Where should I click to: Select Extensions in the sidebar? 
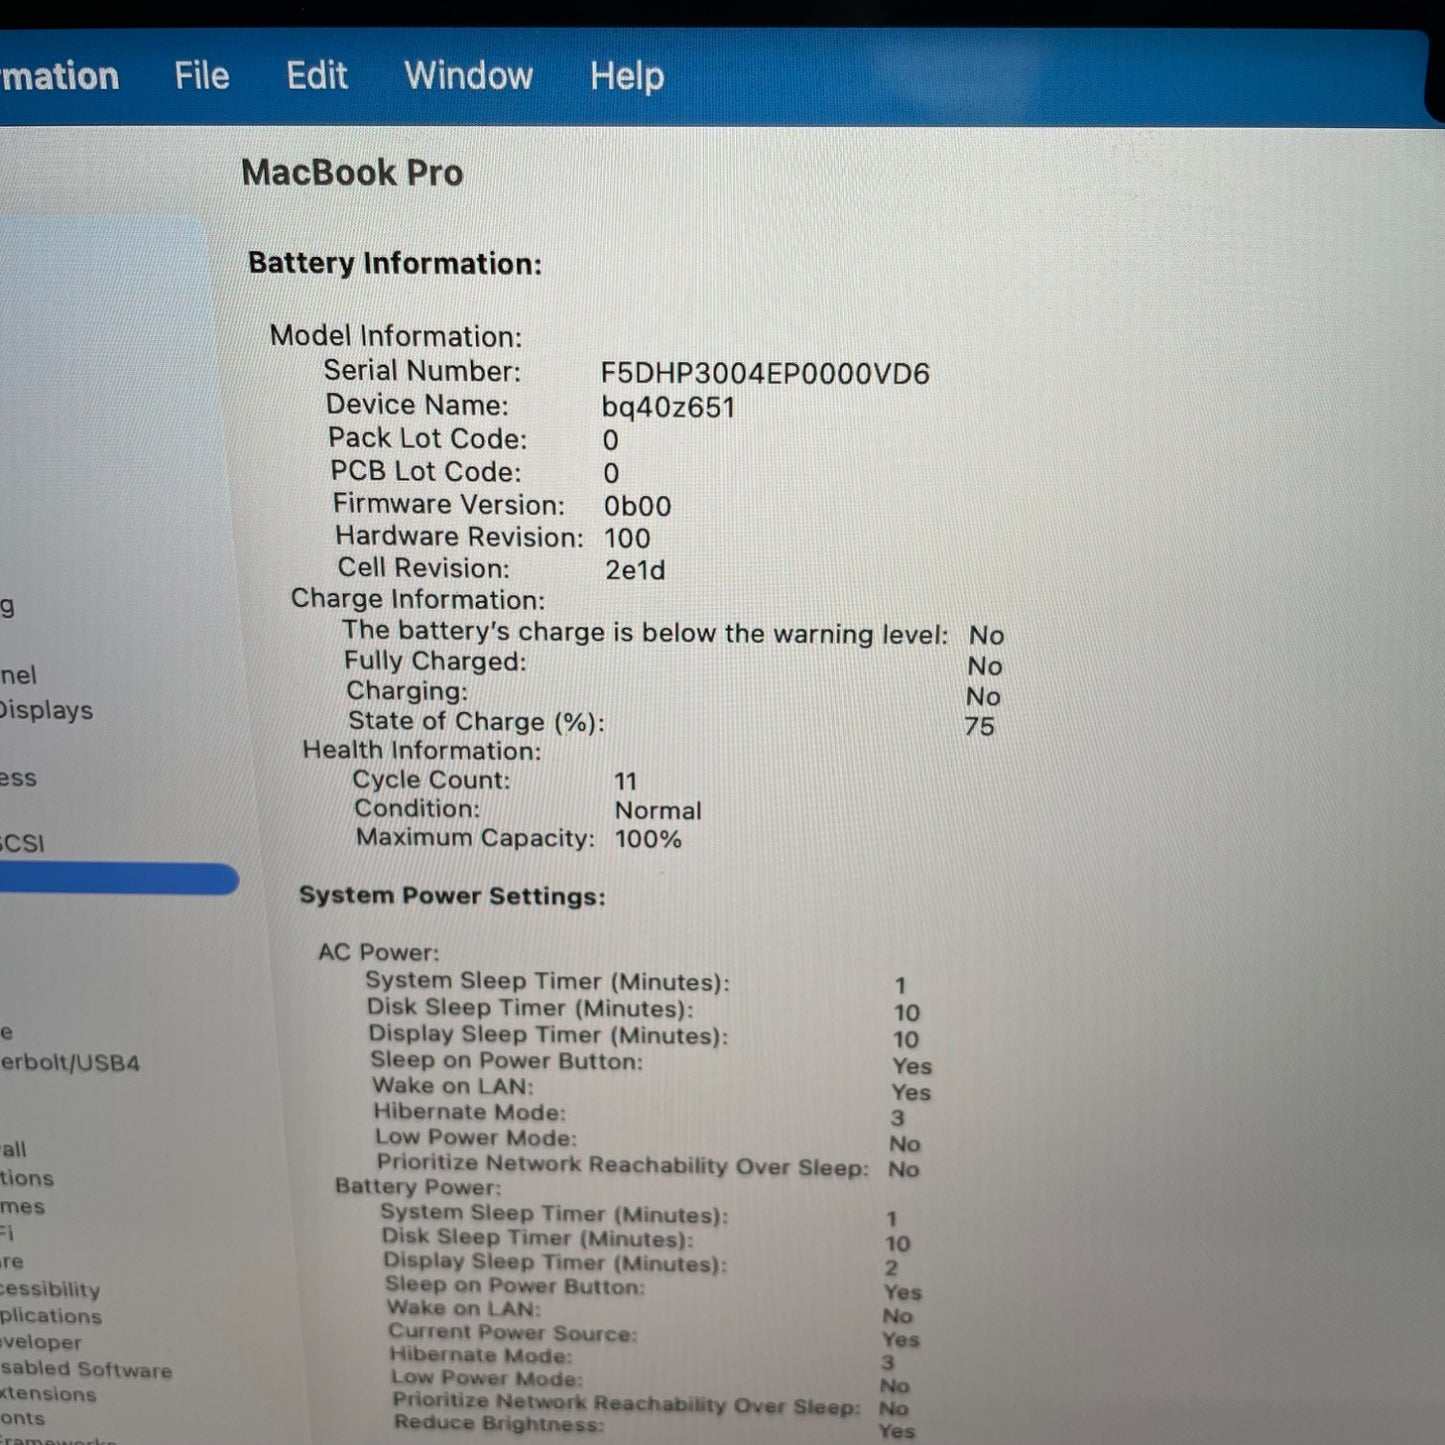click(48, 1394)
